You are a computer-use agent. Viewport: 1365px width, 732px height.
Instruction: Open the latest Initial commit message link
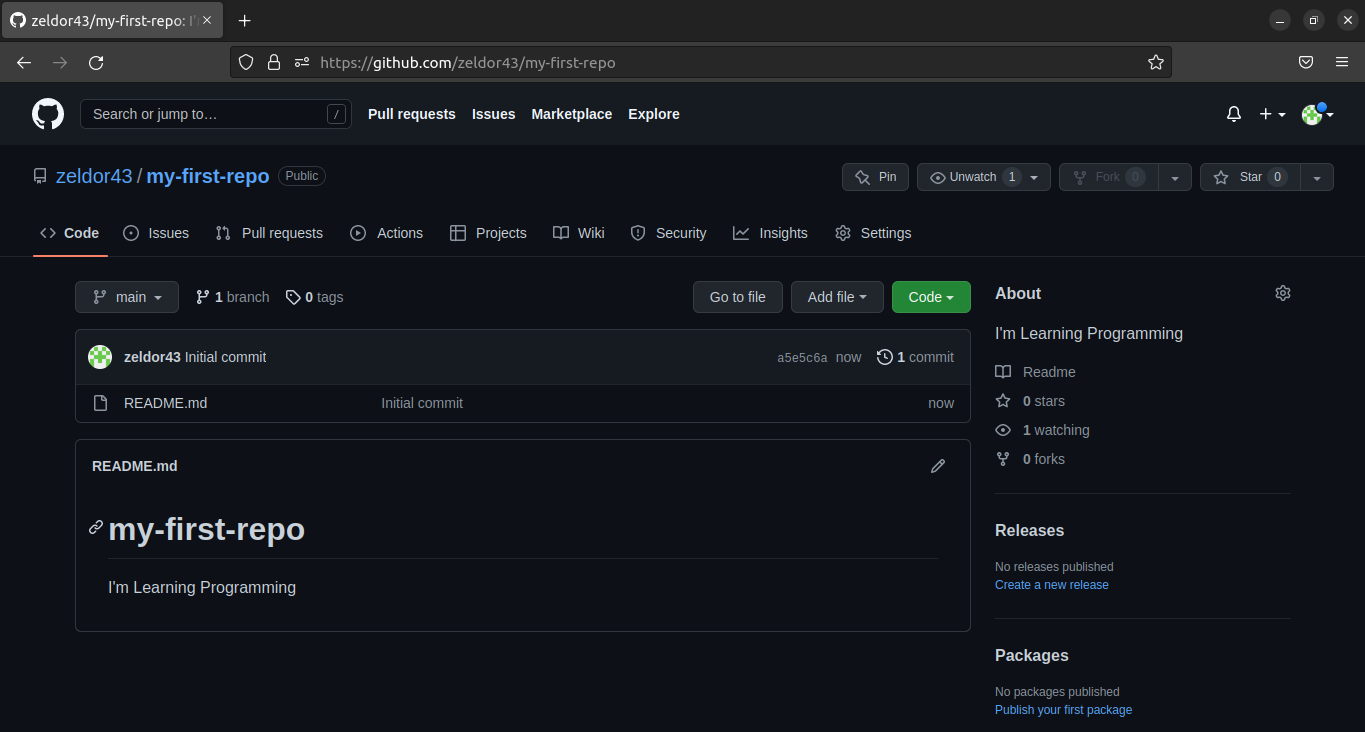click(226, 357)
